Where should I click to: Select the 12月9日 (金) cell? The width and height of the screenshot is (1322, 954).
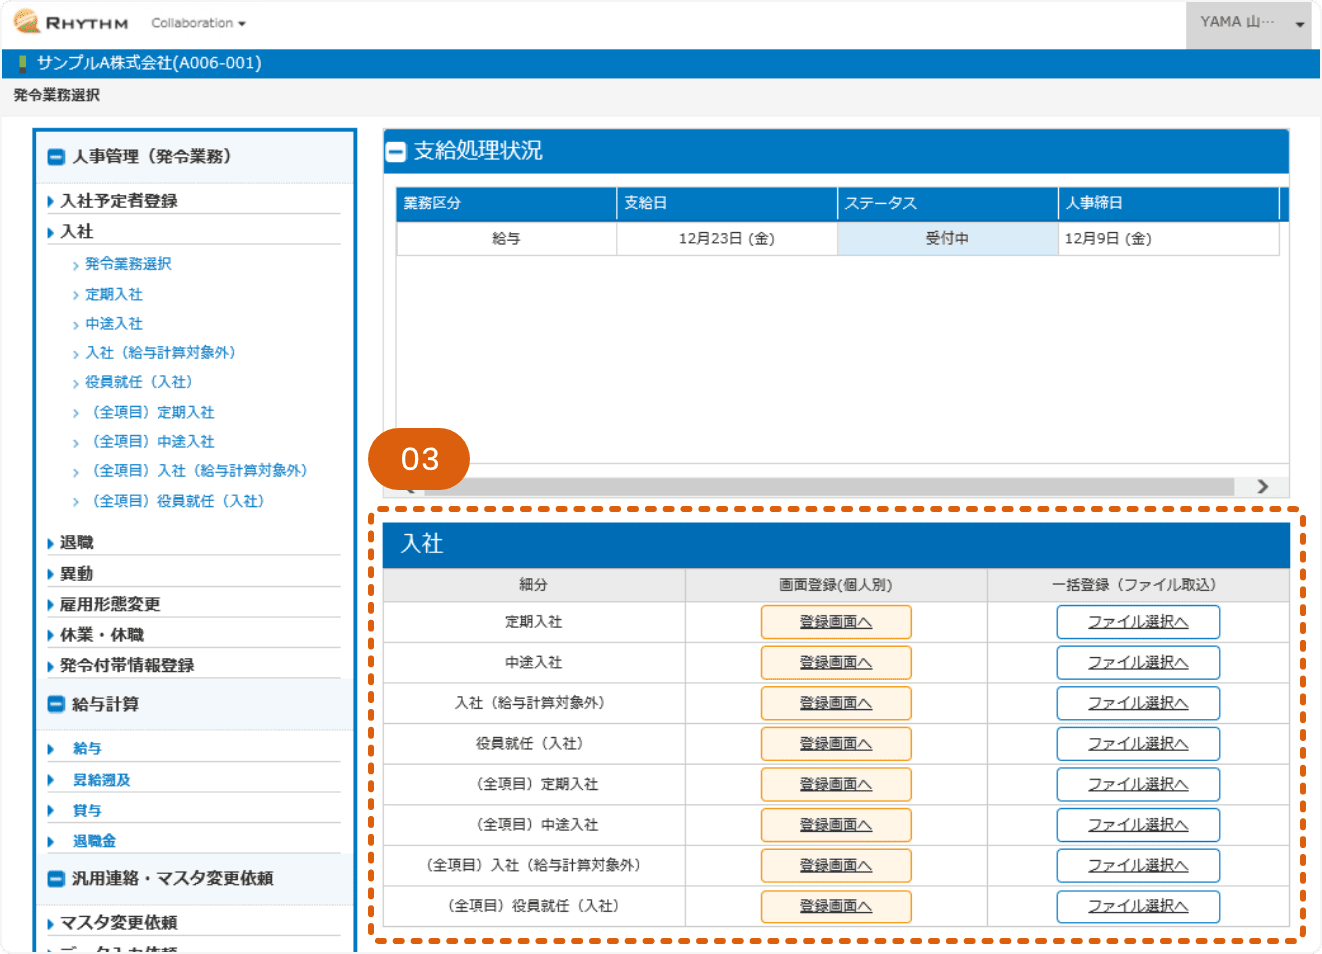coord(1168,239)
